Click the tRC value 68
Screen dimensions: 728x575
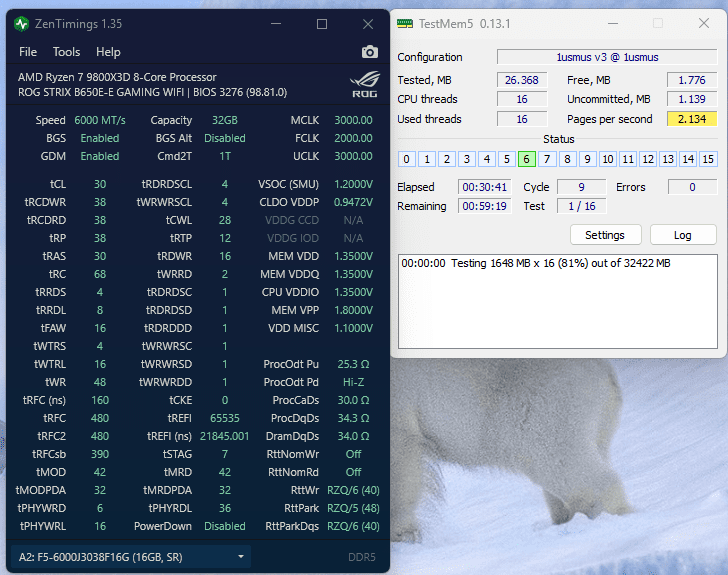point(100,274)
